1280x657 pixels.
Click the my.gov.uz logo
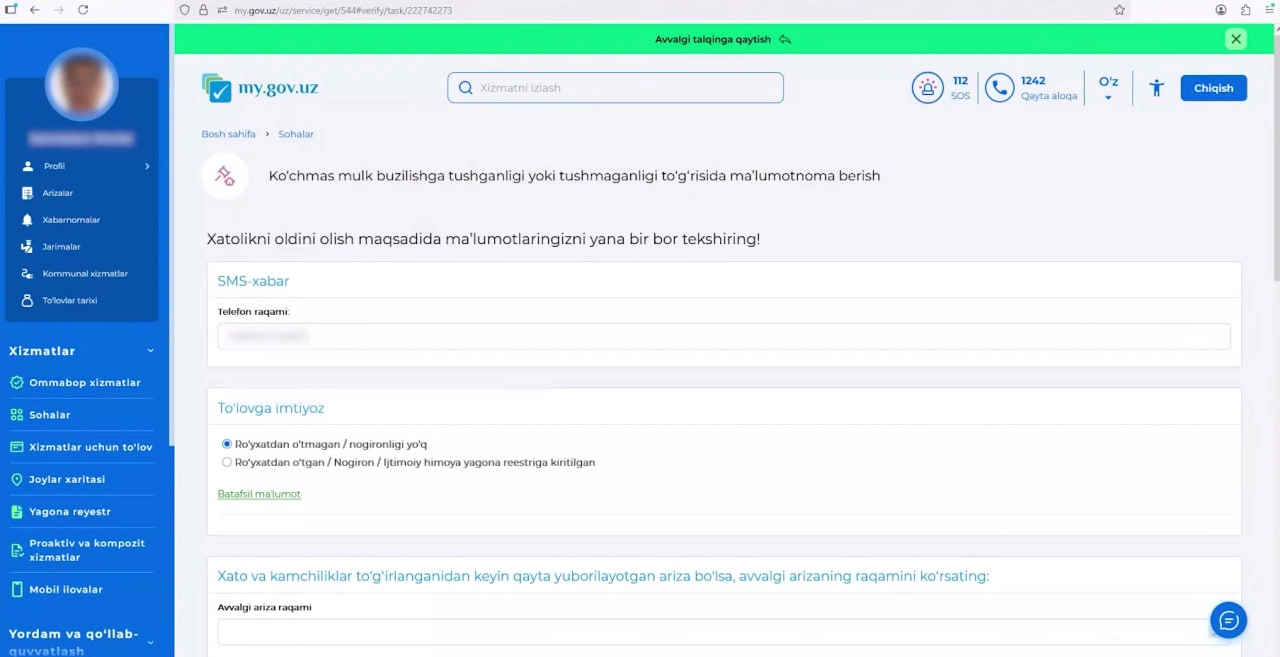260,88
